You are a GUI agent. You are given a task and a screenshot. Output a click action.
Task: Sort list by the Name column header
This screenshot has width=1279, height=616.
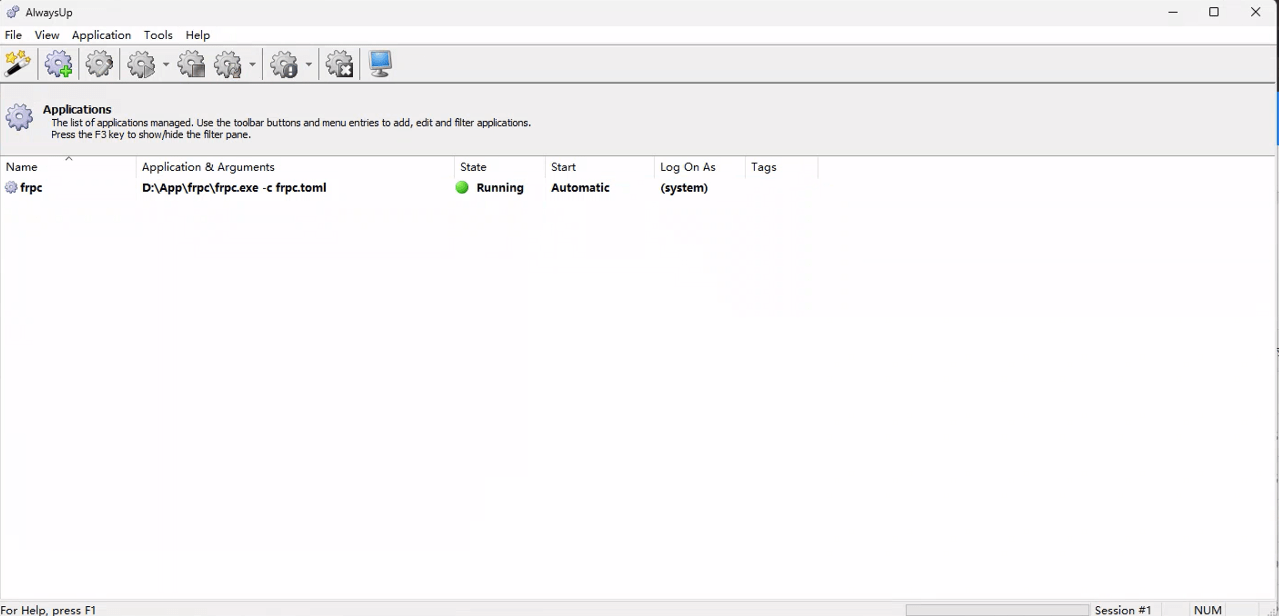[68, 167]
